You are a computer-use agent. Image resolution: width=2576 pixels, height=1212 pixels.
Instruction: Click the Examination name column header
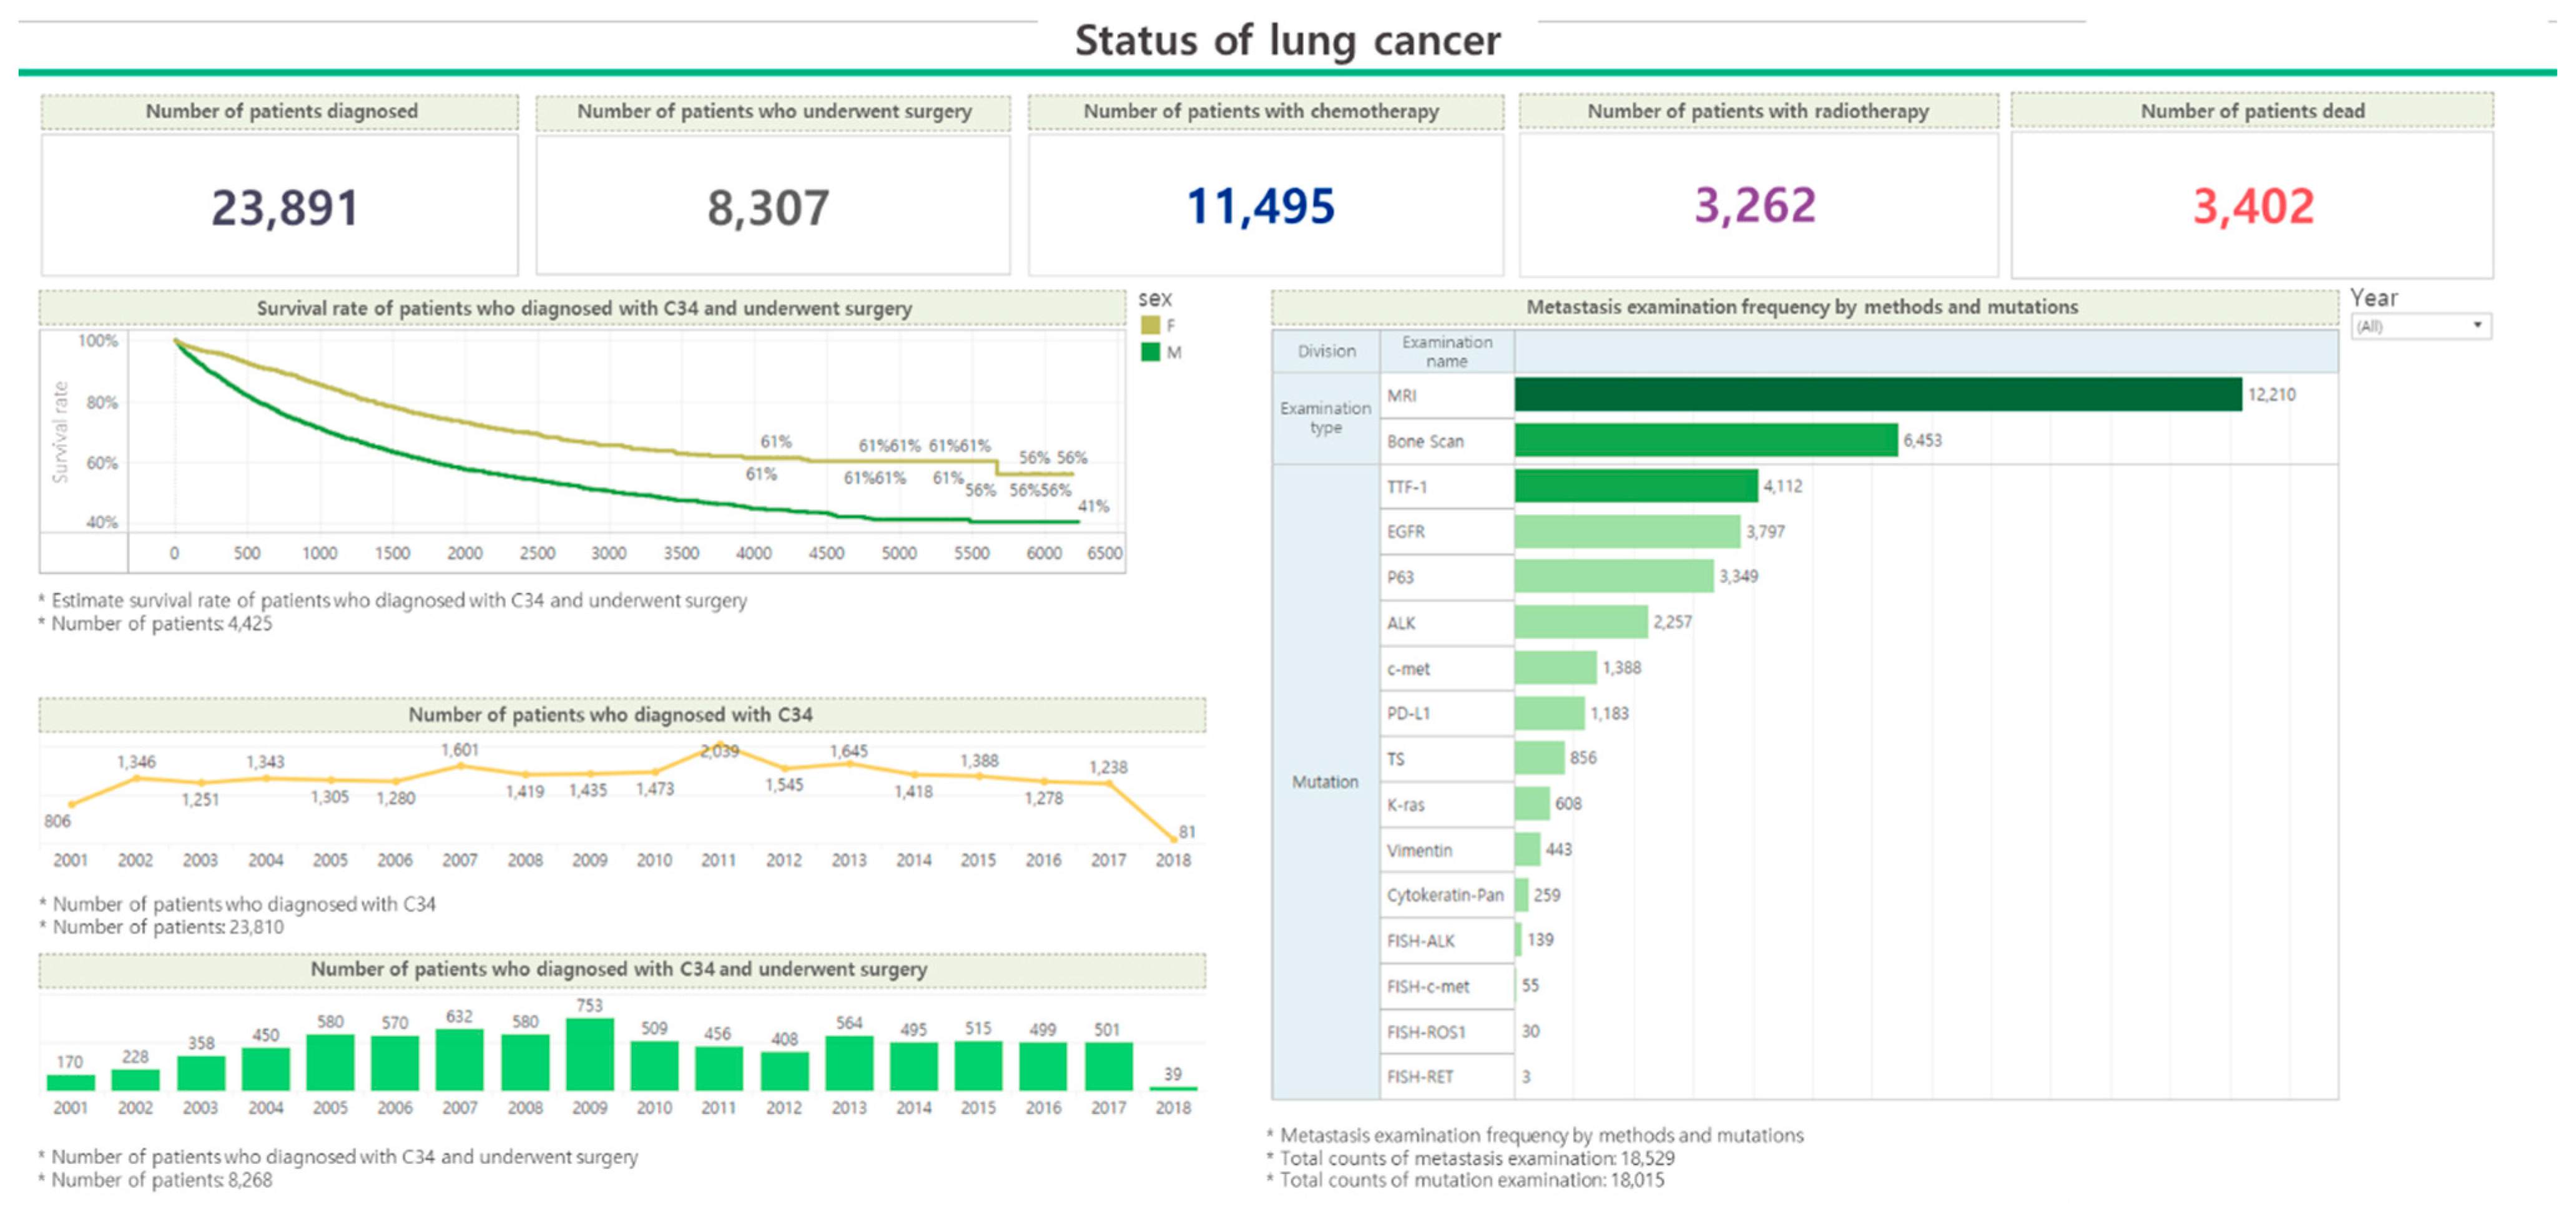pos(1446,351)
